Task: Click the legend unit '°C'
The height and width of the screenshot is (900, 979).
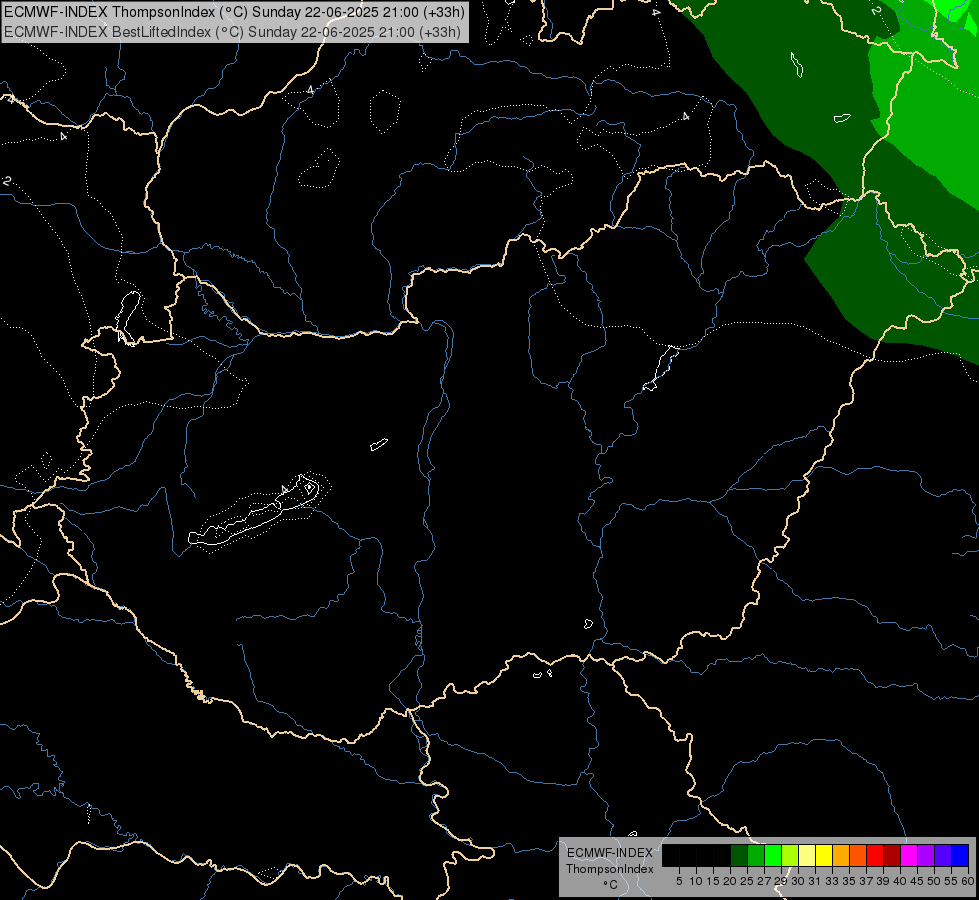Action: click(x=611, y=885)
